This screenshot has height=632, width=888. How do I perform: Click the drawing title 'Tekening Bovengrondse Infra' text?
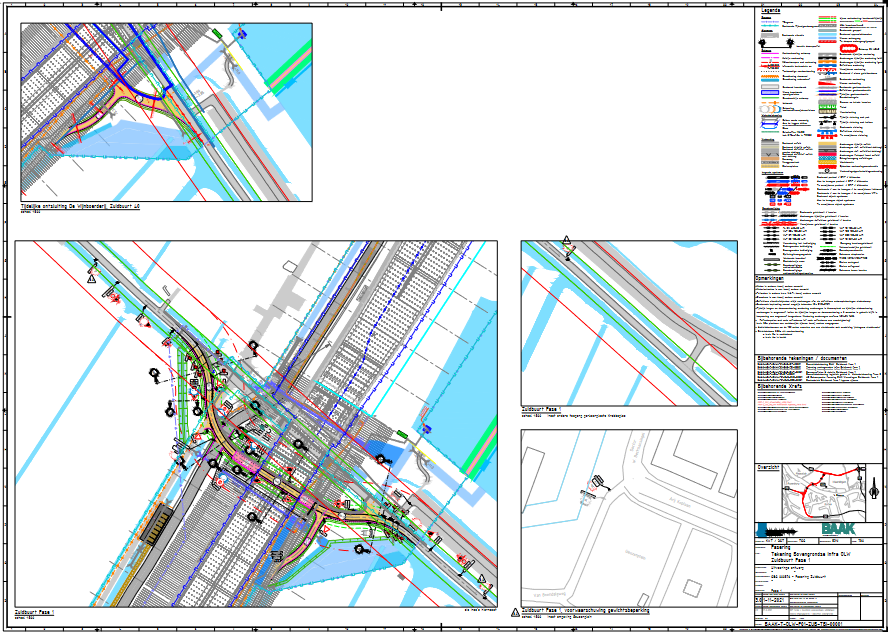click(809, 555)
